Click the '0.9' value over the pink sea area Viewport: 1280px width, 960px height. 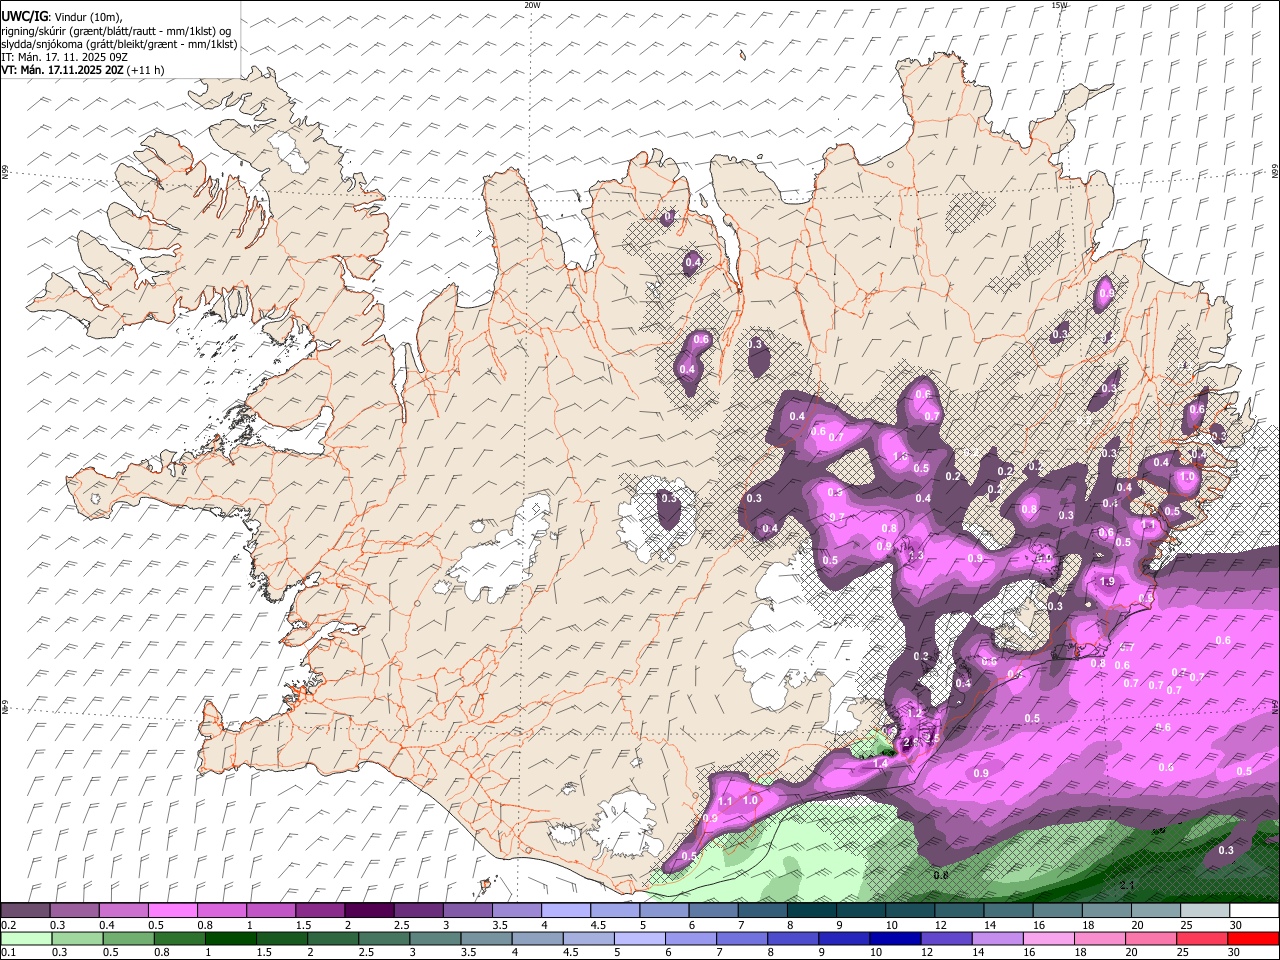[x=981, y=773]
